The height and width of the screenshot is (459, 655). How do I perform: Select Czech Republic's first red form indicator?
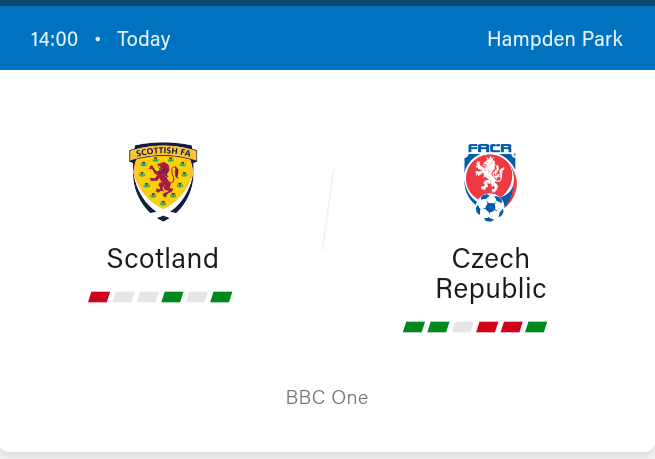click(487, 327)
